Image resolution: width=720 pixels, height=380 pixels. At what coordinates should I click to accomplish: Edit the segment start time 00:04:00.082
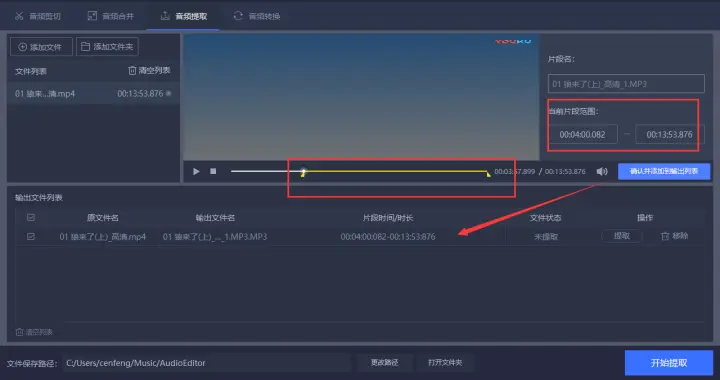tap(582, 134)
